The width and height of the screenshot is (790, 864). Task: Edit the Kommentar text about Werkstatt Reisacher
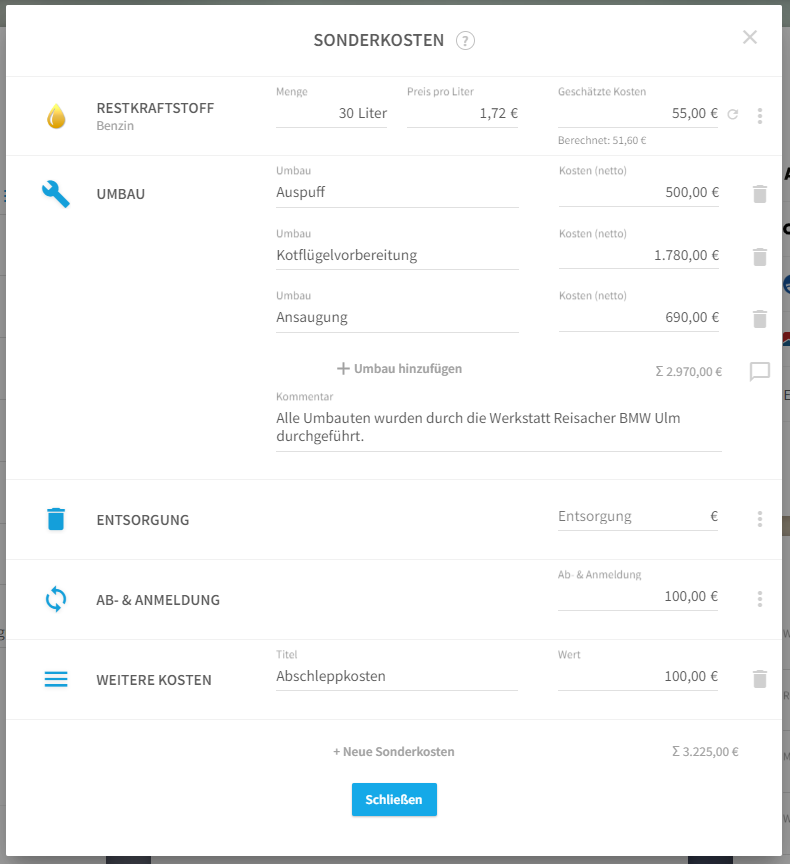pyautogui.click(x=499, y=428)
